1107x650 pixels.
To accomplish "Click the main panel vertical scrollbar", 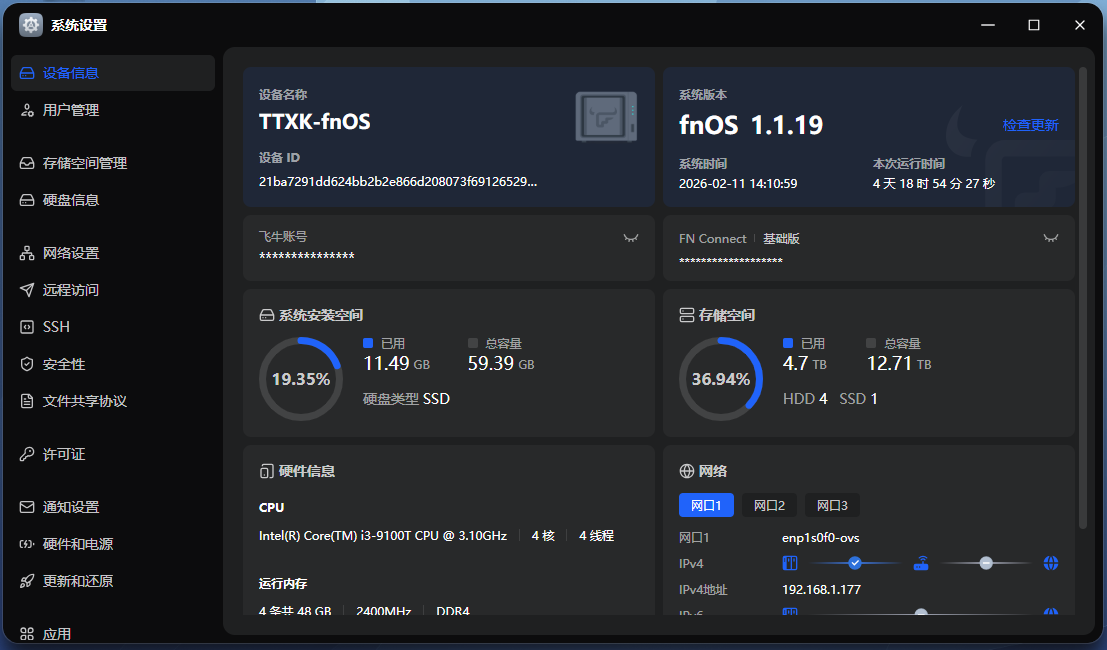I will pos(1083,298).
